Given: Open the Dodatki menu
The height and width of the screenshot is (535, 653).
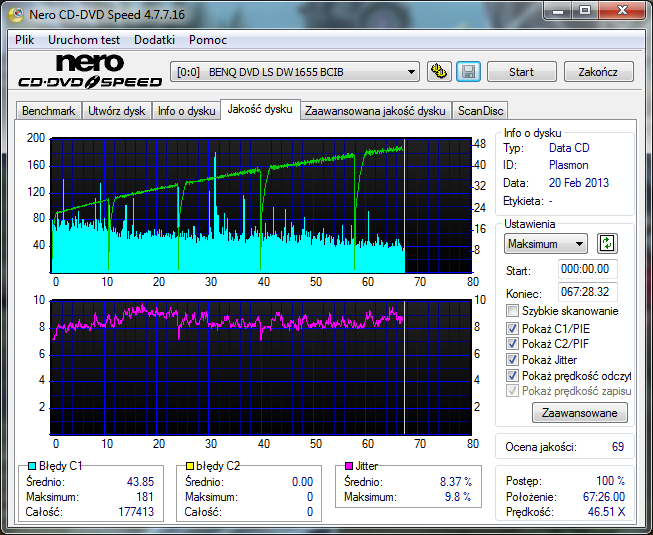Looking at the screenshot, I should point(154,40).
